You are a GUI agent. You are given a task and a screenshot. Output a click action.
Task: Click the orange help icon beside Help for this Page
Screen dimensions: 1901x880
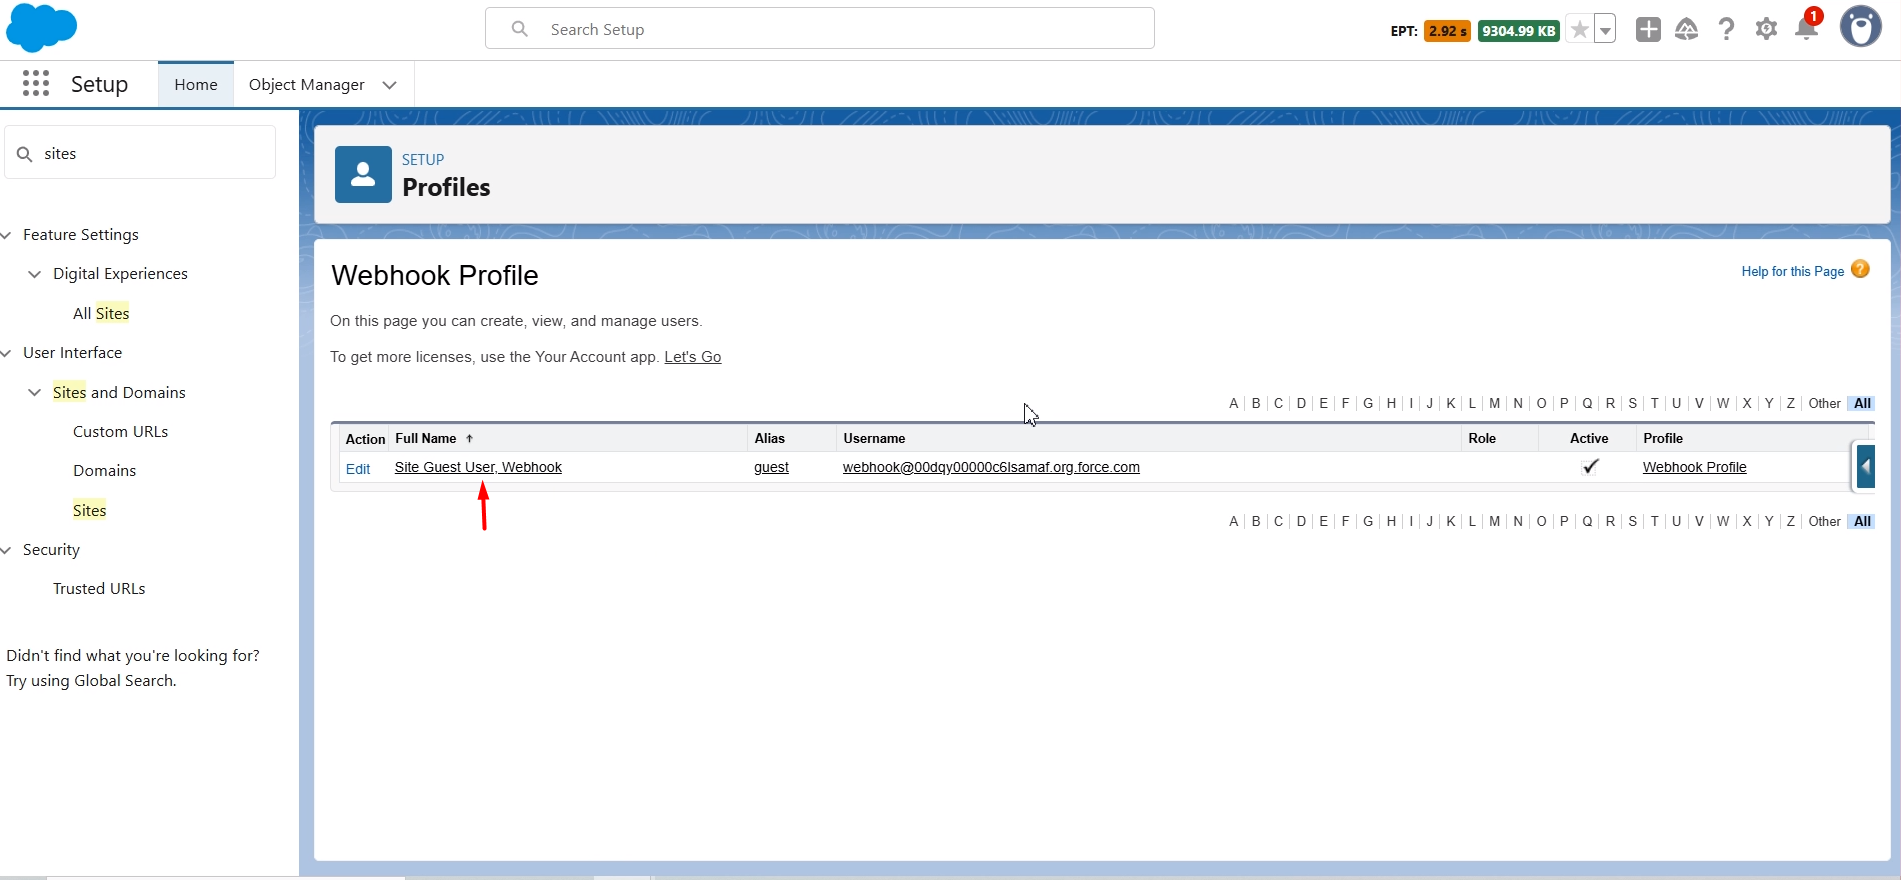coord(1860,269)
